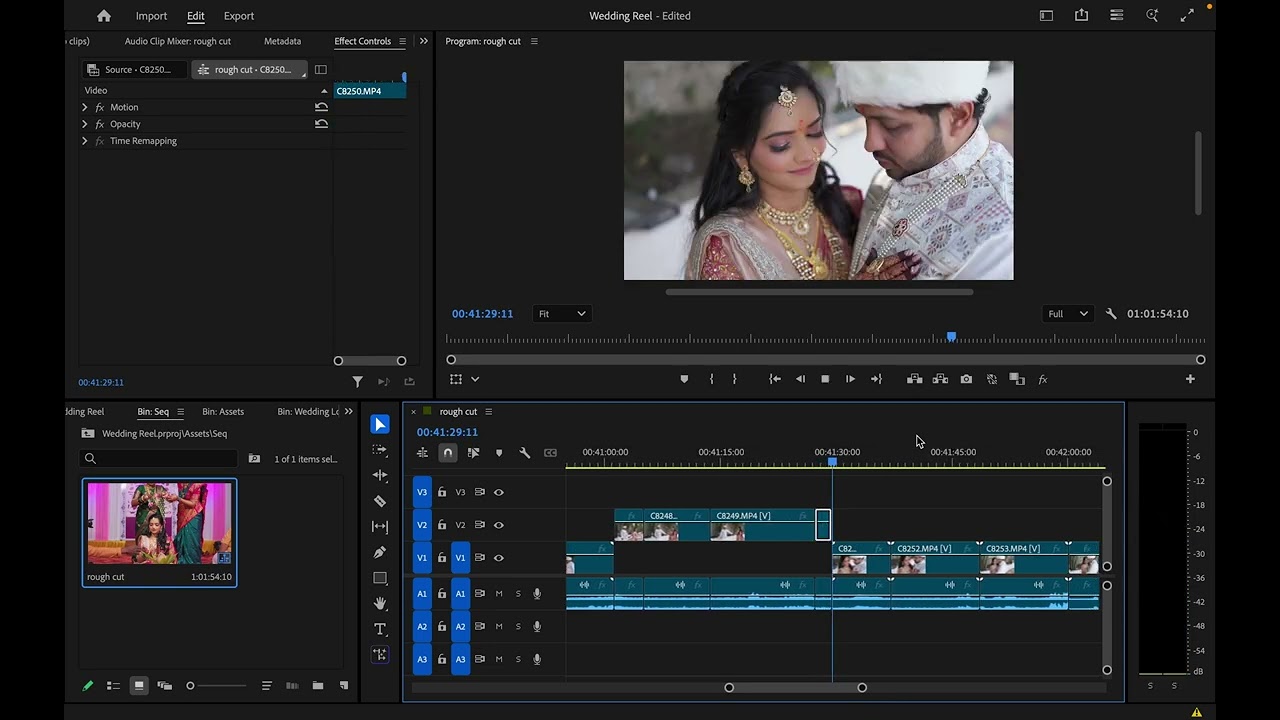The height and width of the screenshot is (720, 1280).
Task: Reset Opacity effect parameters
Action: coord(321,124)
